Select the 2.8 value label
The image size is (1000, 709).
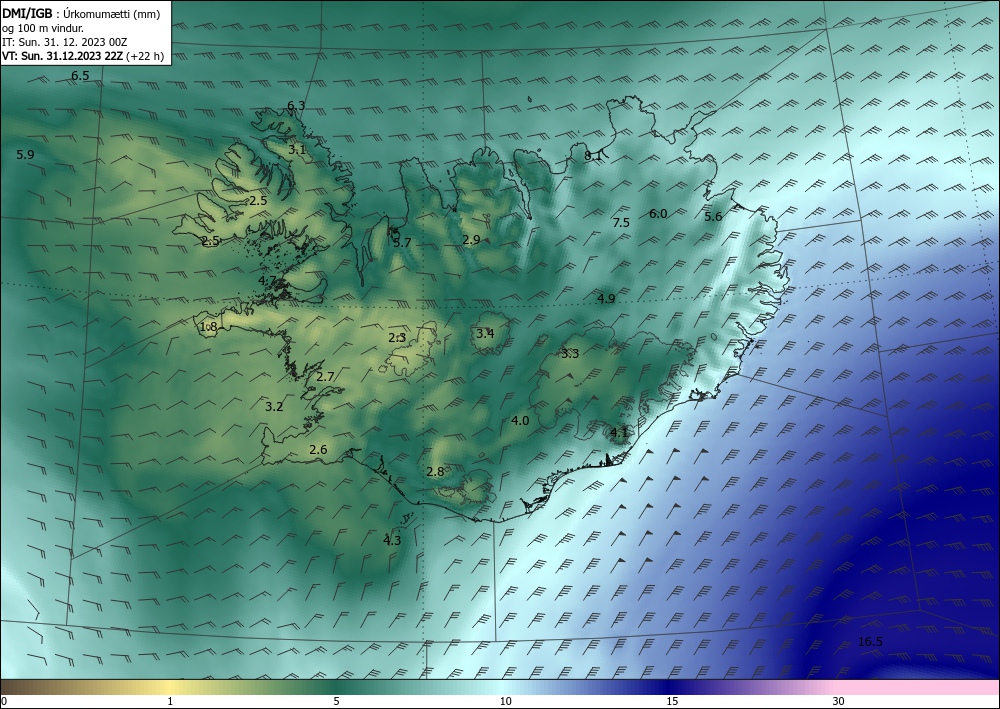(435, 472)
